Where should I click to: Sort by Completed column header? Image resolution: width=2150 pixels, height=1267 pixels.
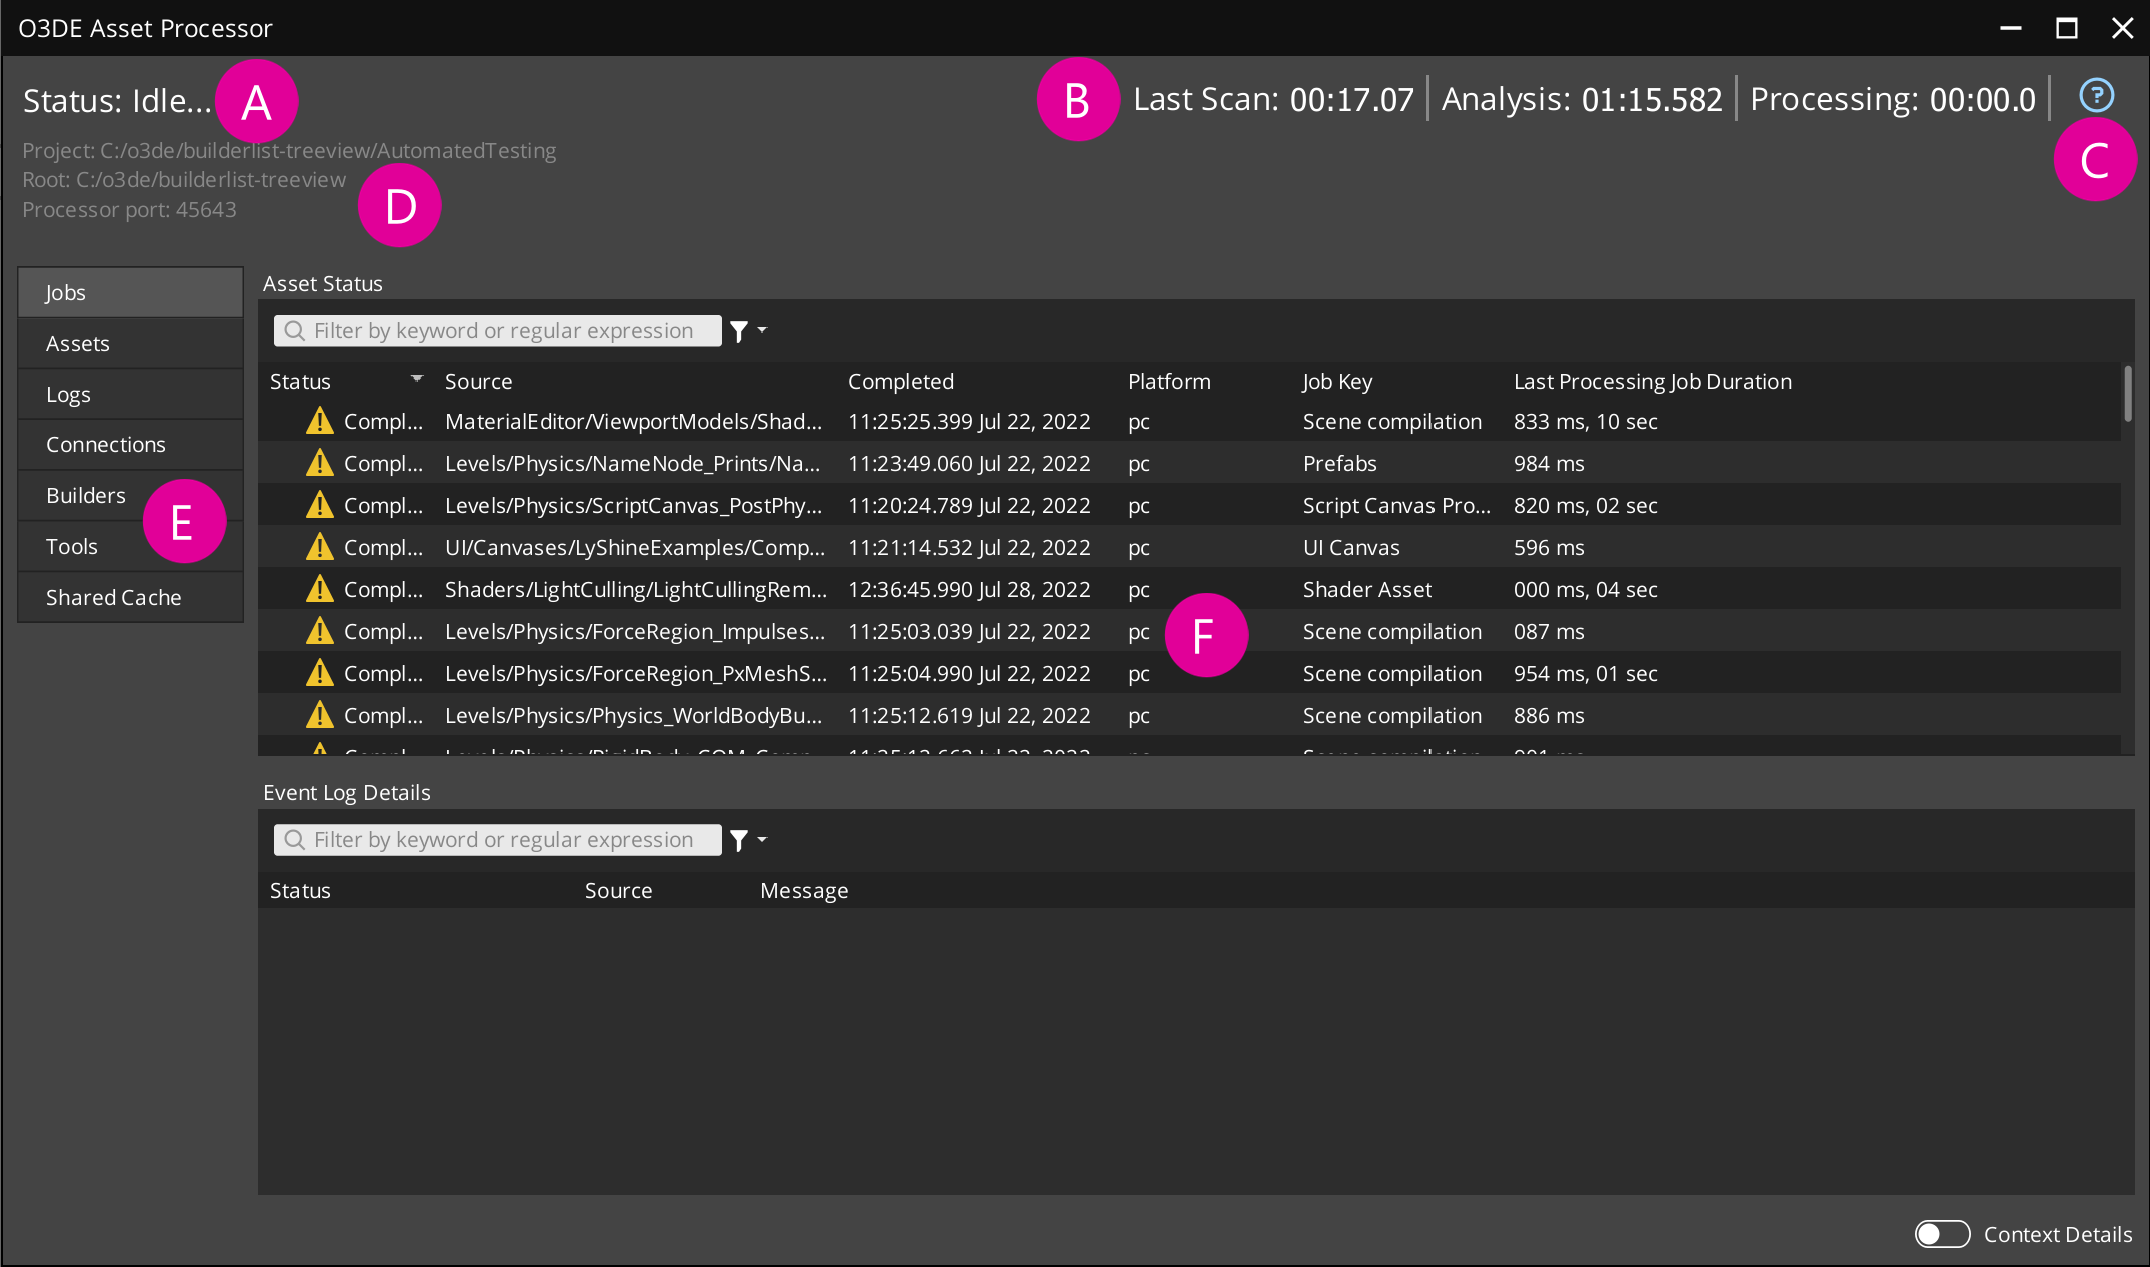[x=900, y=381]
